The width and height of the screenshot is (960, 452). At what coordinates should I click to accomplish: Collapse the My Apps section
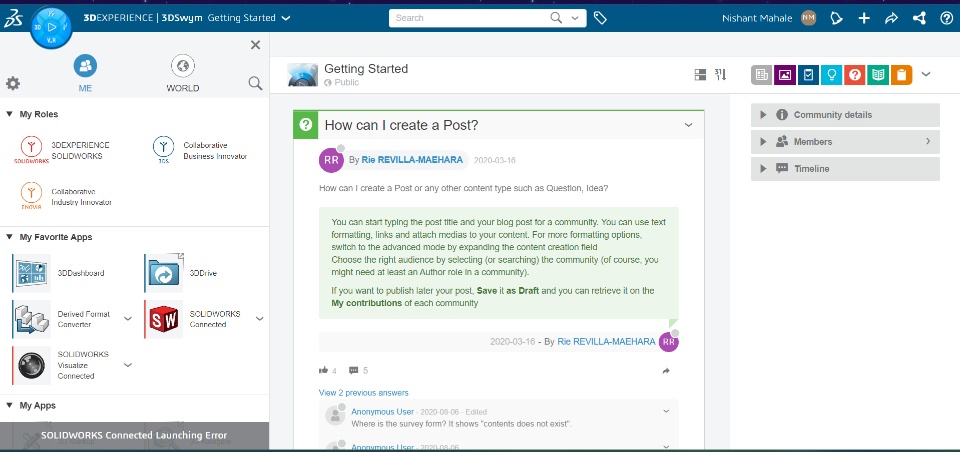coord(9,405)
